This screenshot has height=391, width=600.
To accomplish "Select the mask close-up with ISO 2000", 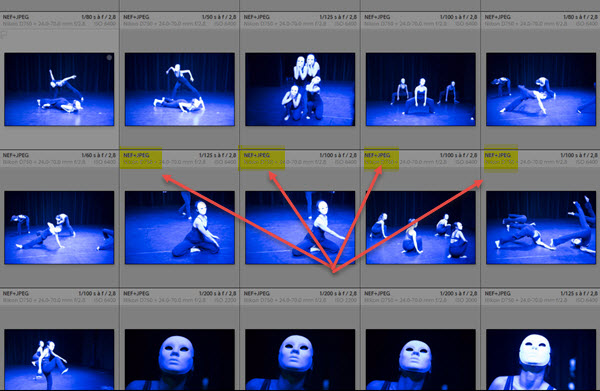I will (421, 359).
